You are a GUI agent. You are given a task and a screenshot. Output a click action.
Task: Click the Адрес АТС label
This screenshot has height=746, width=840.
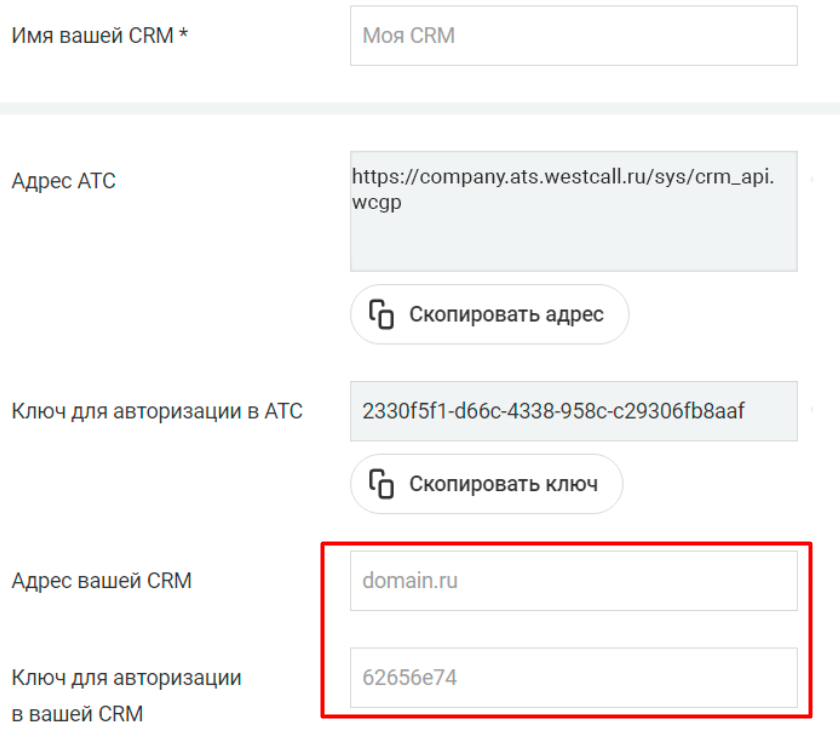[64, 181]
